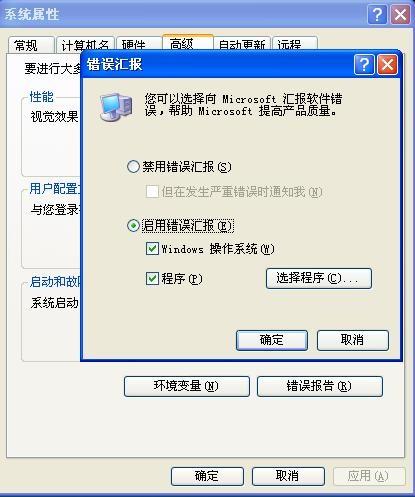Select the 启用错误汇报 radio button
Image resolution: width=415 pixels, height=497 pixels.
tap(133, 226)
